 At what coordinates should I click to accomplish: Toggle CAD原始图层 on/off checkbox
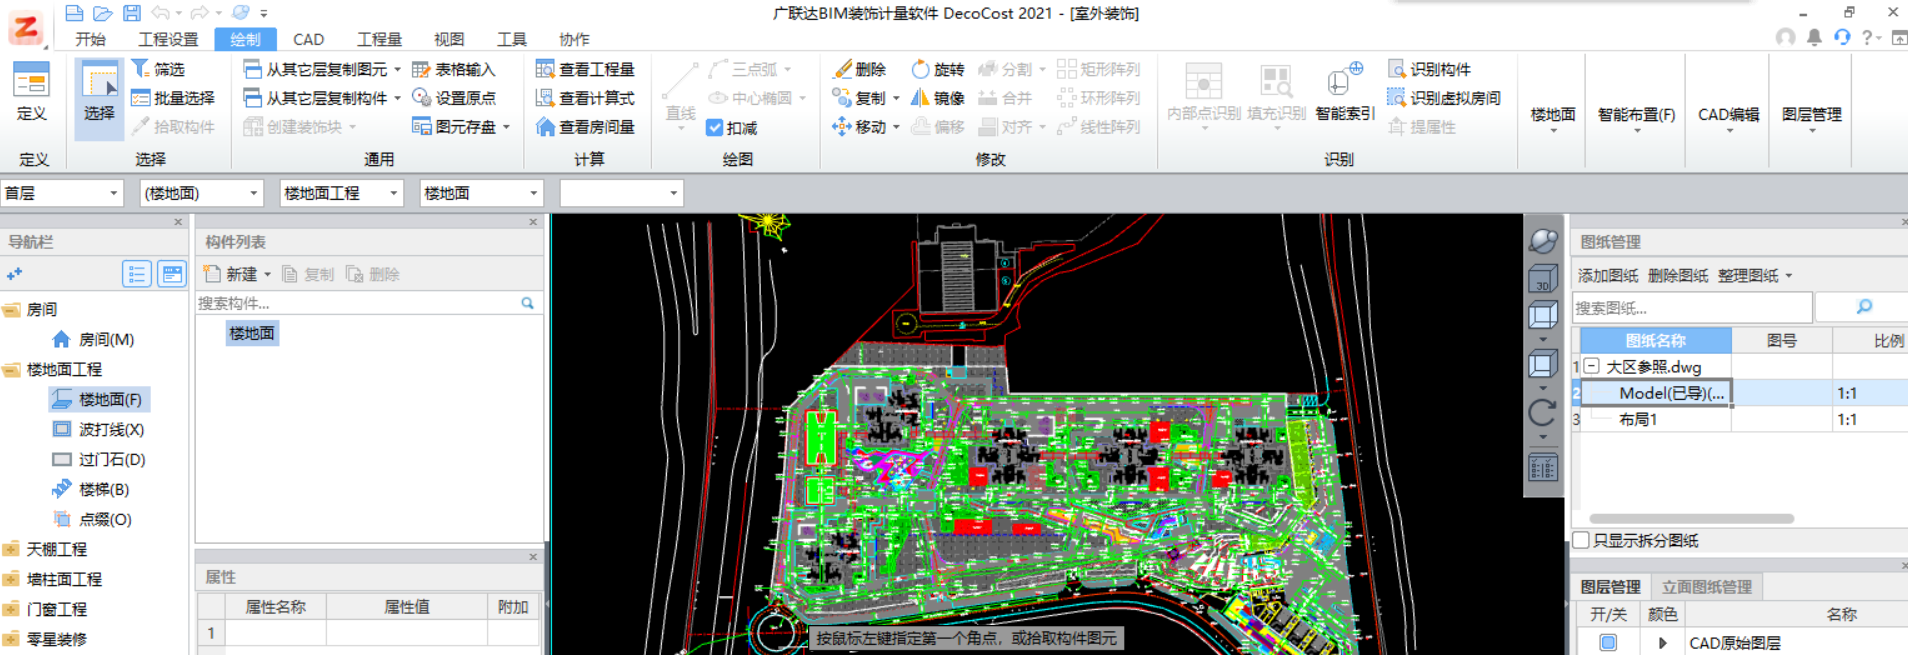pyautogui.click(x=1608, y=643)
